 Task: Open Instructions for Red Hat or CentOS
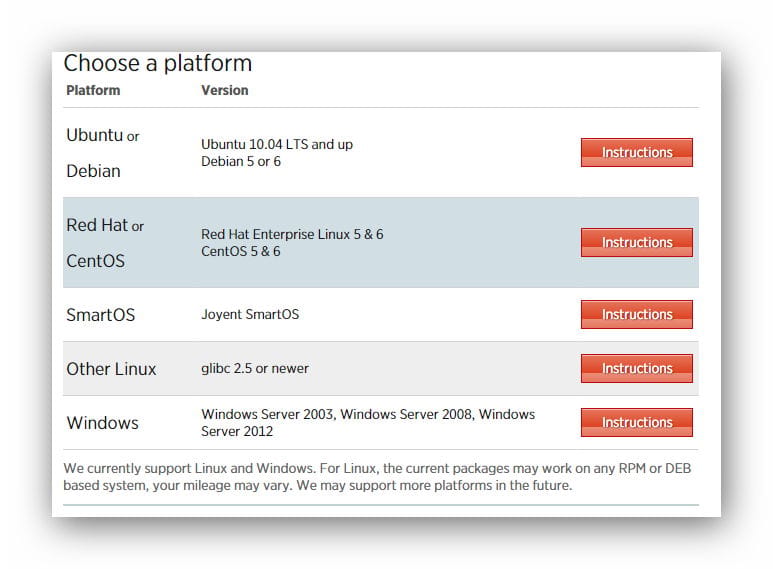point(636,242)
